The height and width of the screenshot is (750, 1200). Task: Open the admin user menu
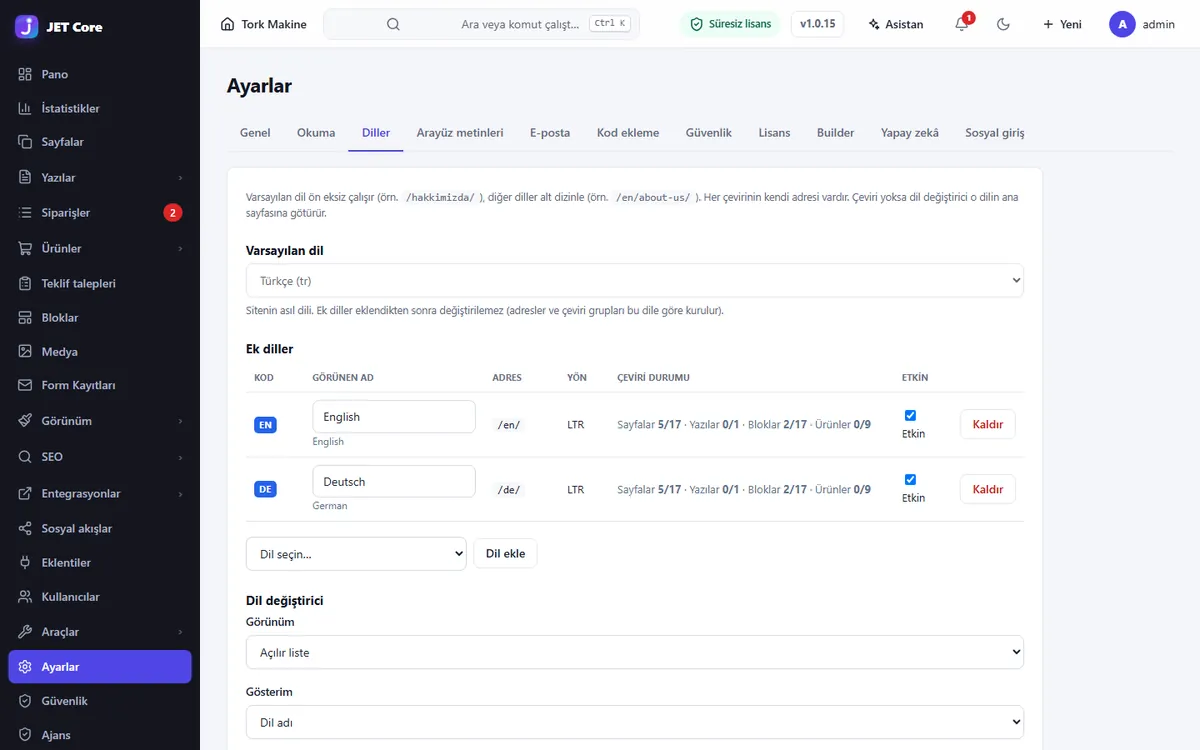coord(1142,24)
